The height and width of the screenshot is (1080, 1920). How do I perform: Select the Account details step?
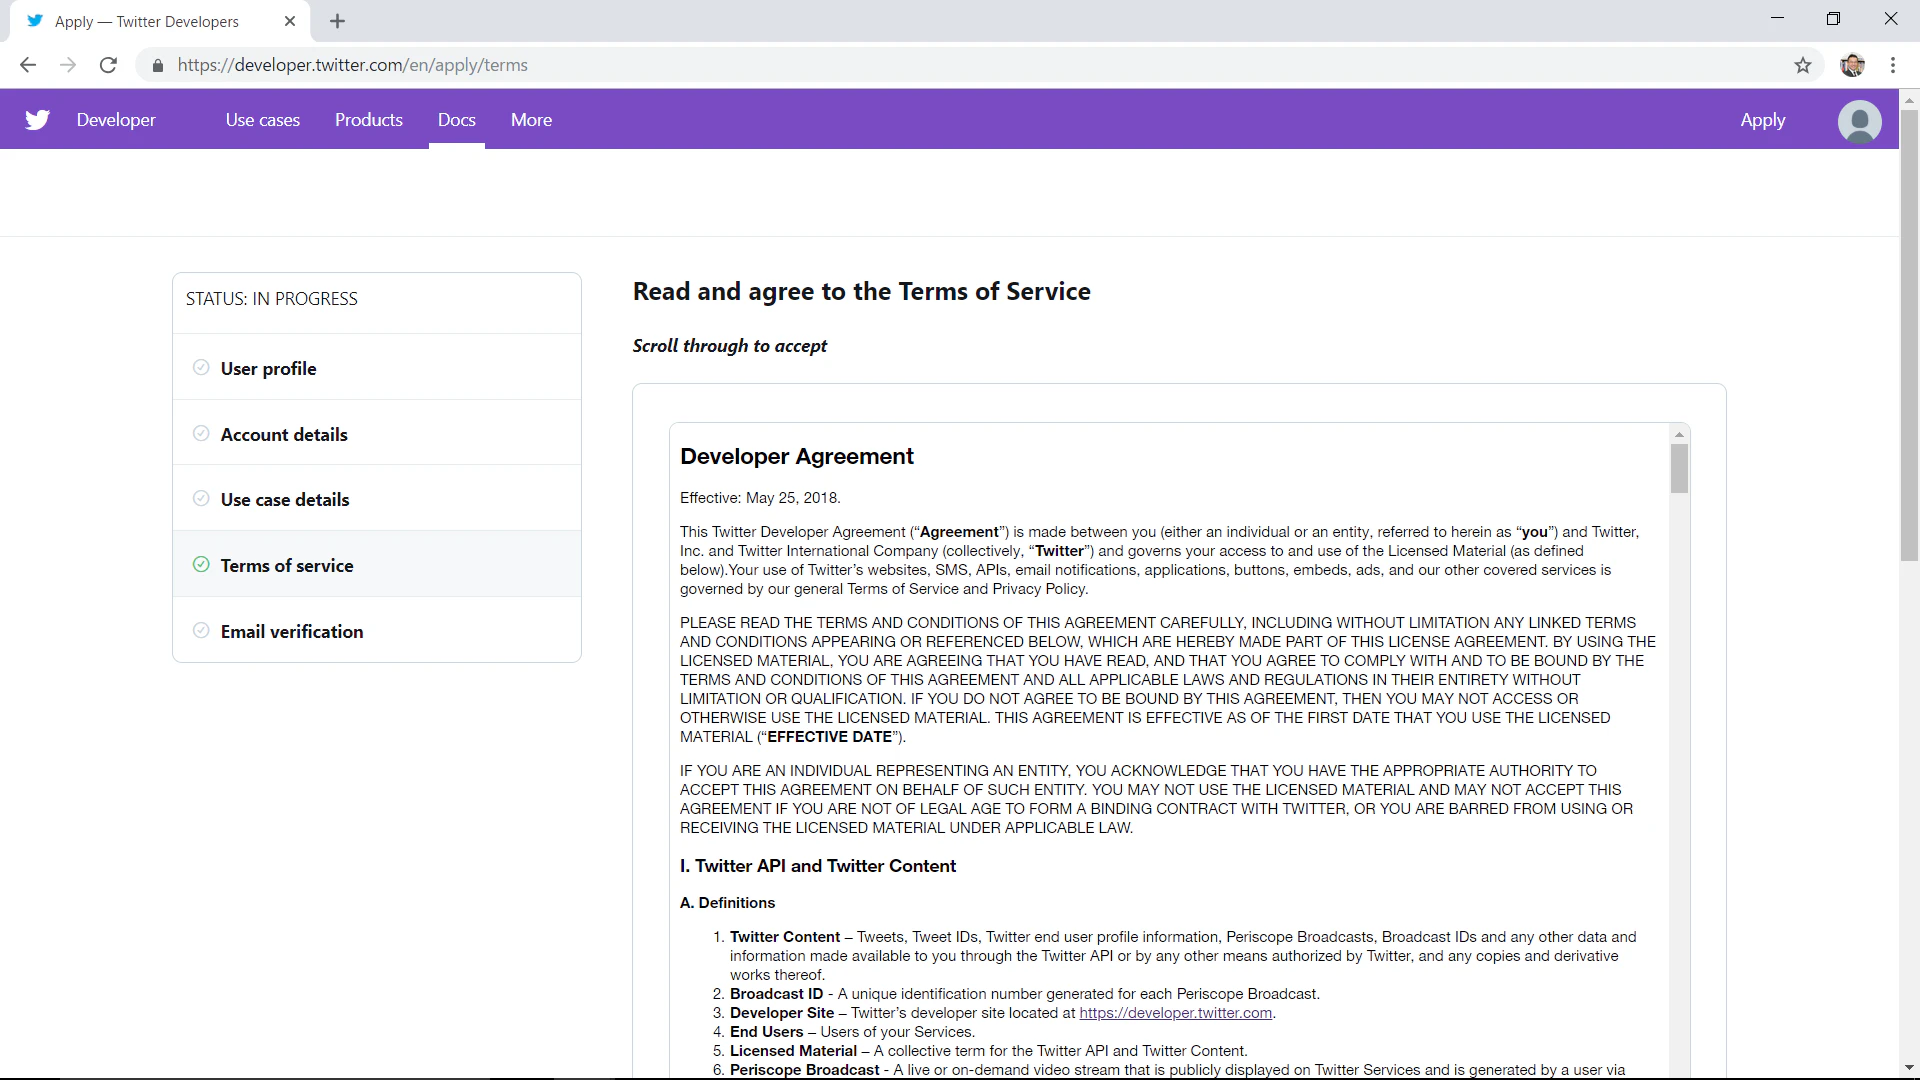tap(377, 433)
